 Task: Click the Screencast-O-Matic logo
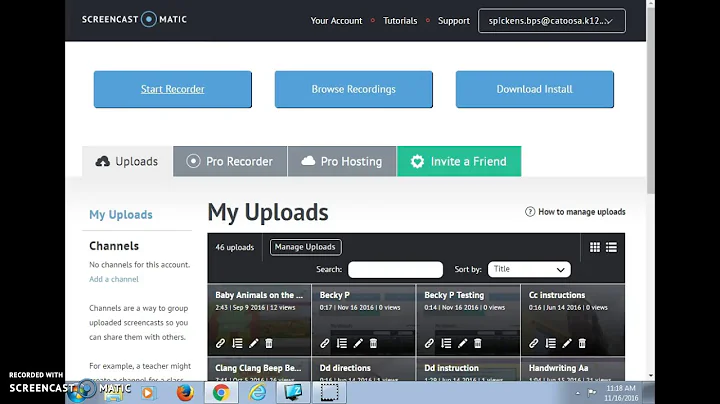[134, 19]
